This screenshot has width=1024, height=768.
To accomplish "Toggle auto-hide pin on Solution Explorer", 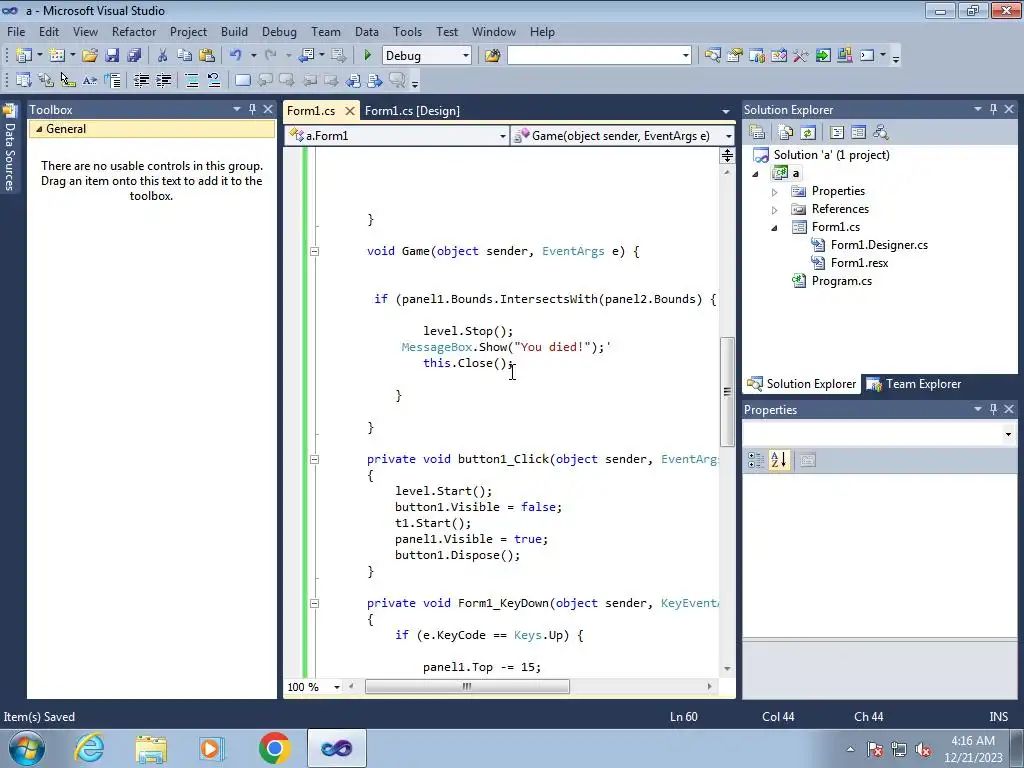I will tap(993, 110).
